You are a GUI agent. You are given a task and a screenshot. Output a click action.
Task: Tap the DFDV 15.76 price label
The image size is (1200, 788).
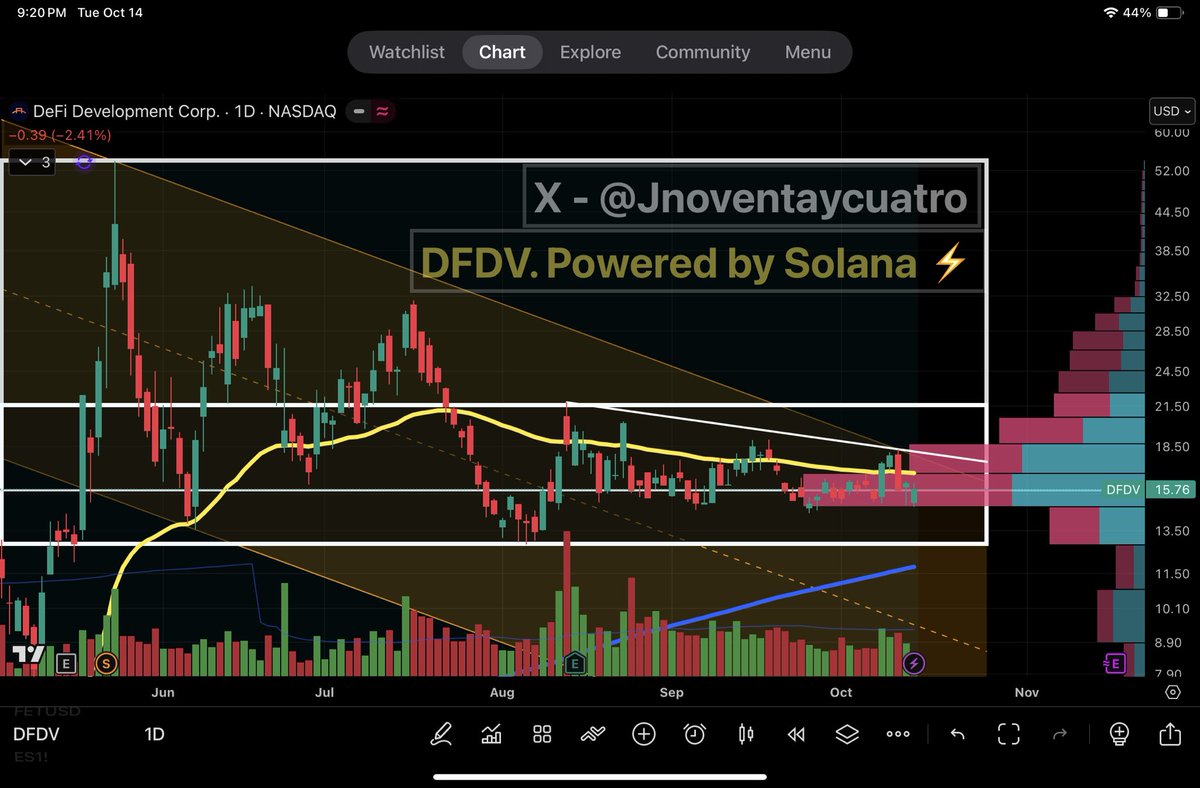(x=1147, y=490)
